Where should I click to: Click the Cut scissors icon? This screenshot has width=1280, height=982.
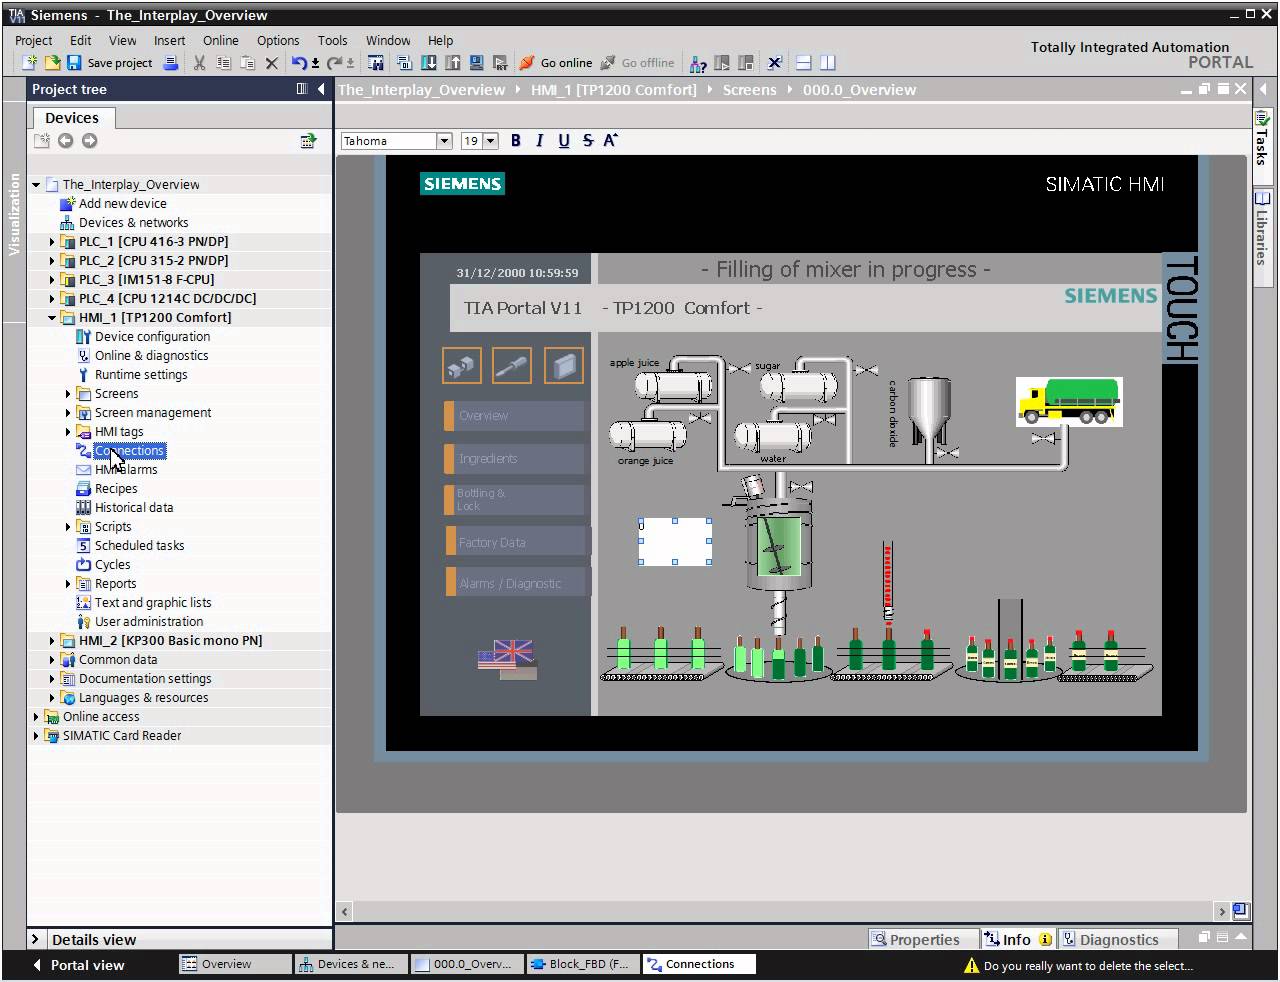point(199,63)
